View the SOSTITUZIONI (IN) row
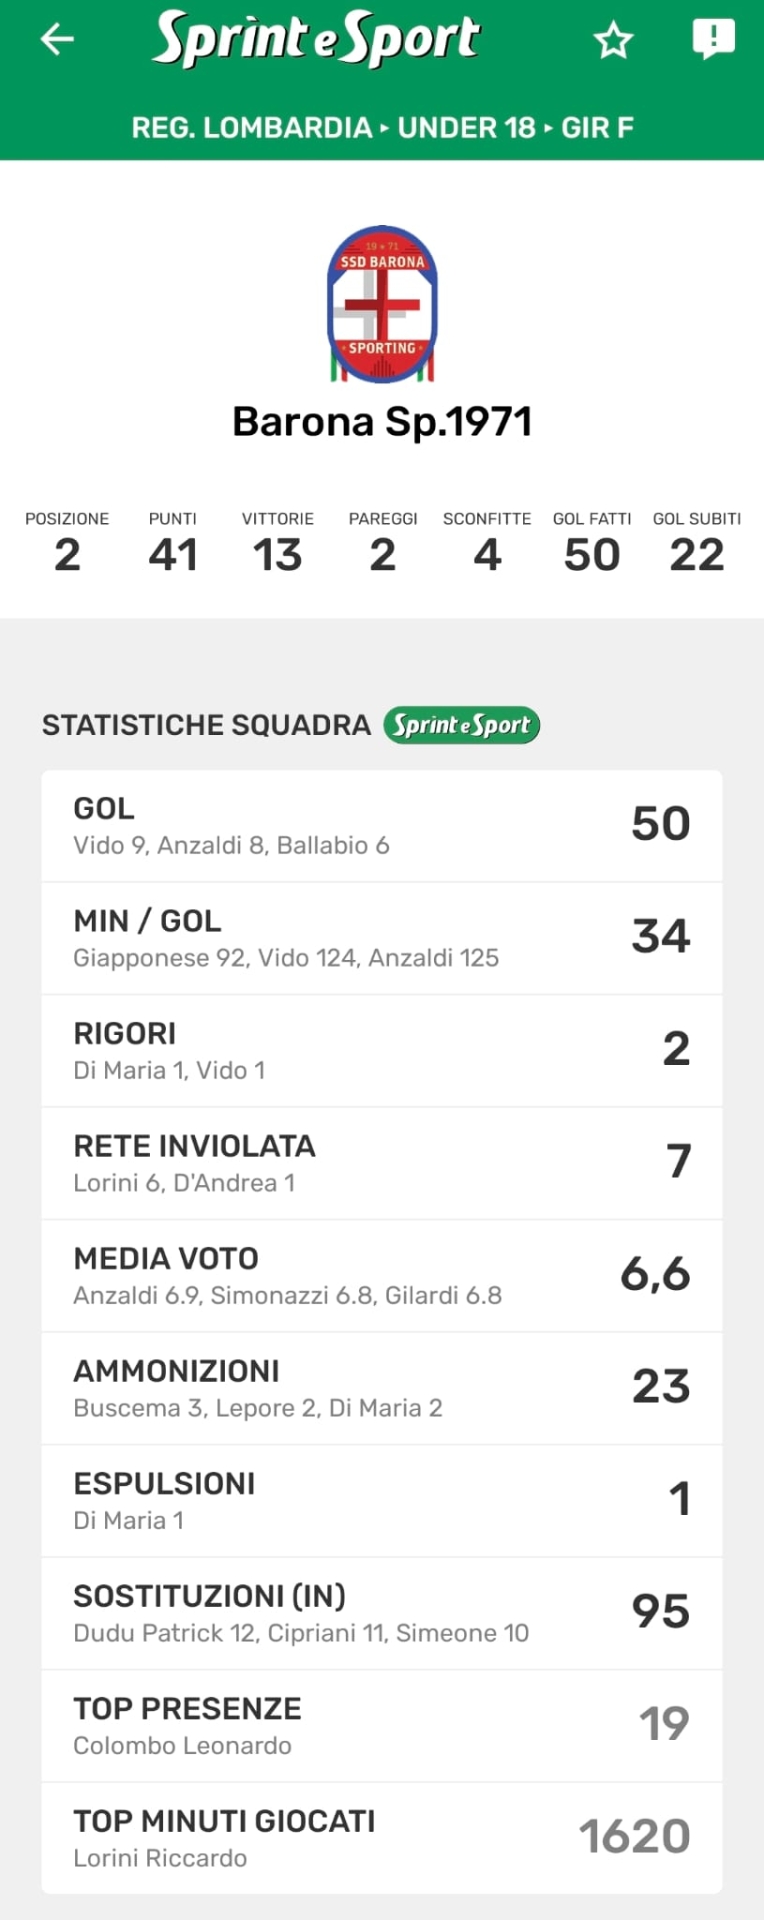The image size is (764, 1920). 381,1613
